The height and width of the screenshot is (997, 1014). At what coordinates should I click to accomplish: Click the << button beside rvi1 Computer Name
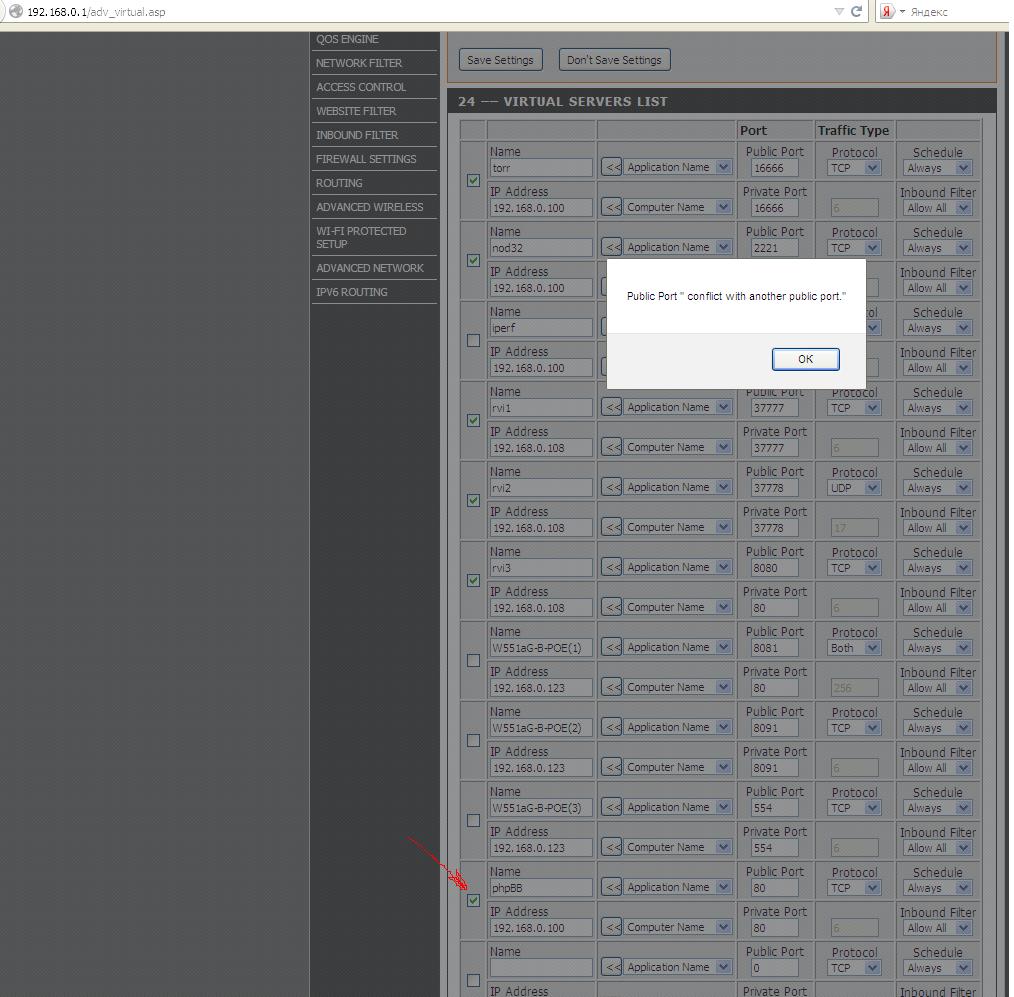tap(612, 448)
